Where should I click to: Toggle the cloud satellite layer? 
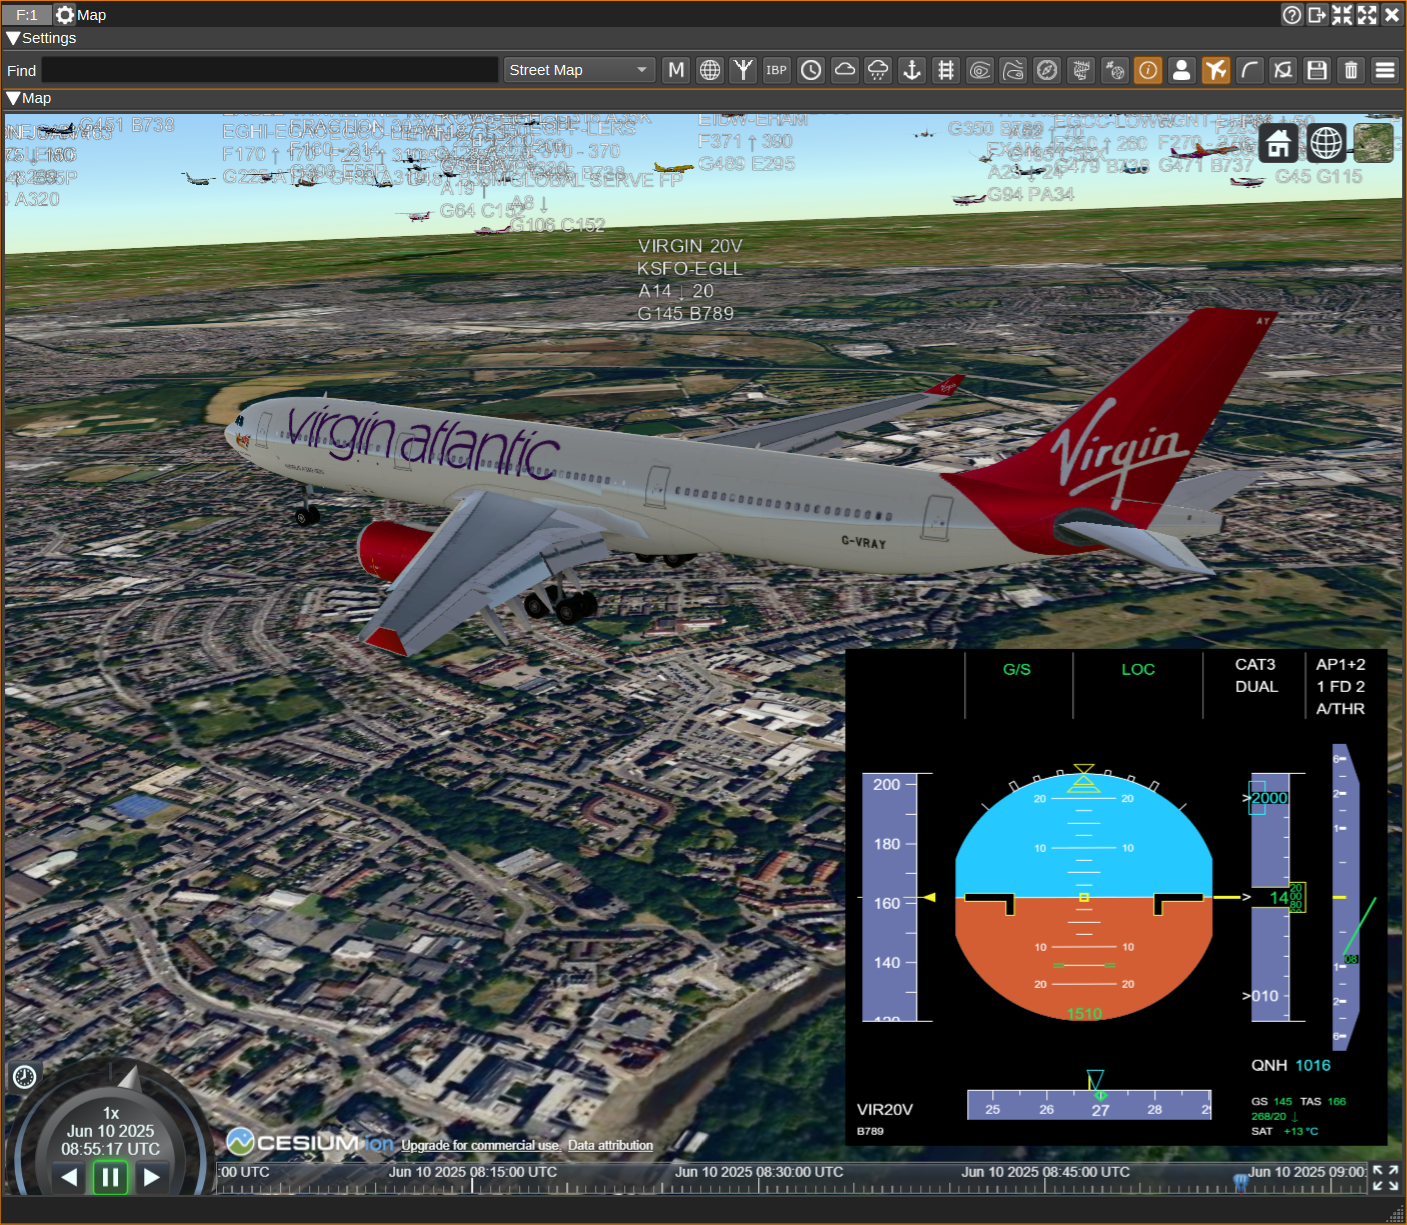click(845, 70)
